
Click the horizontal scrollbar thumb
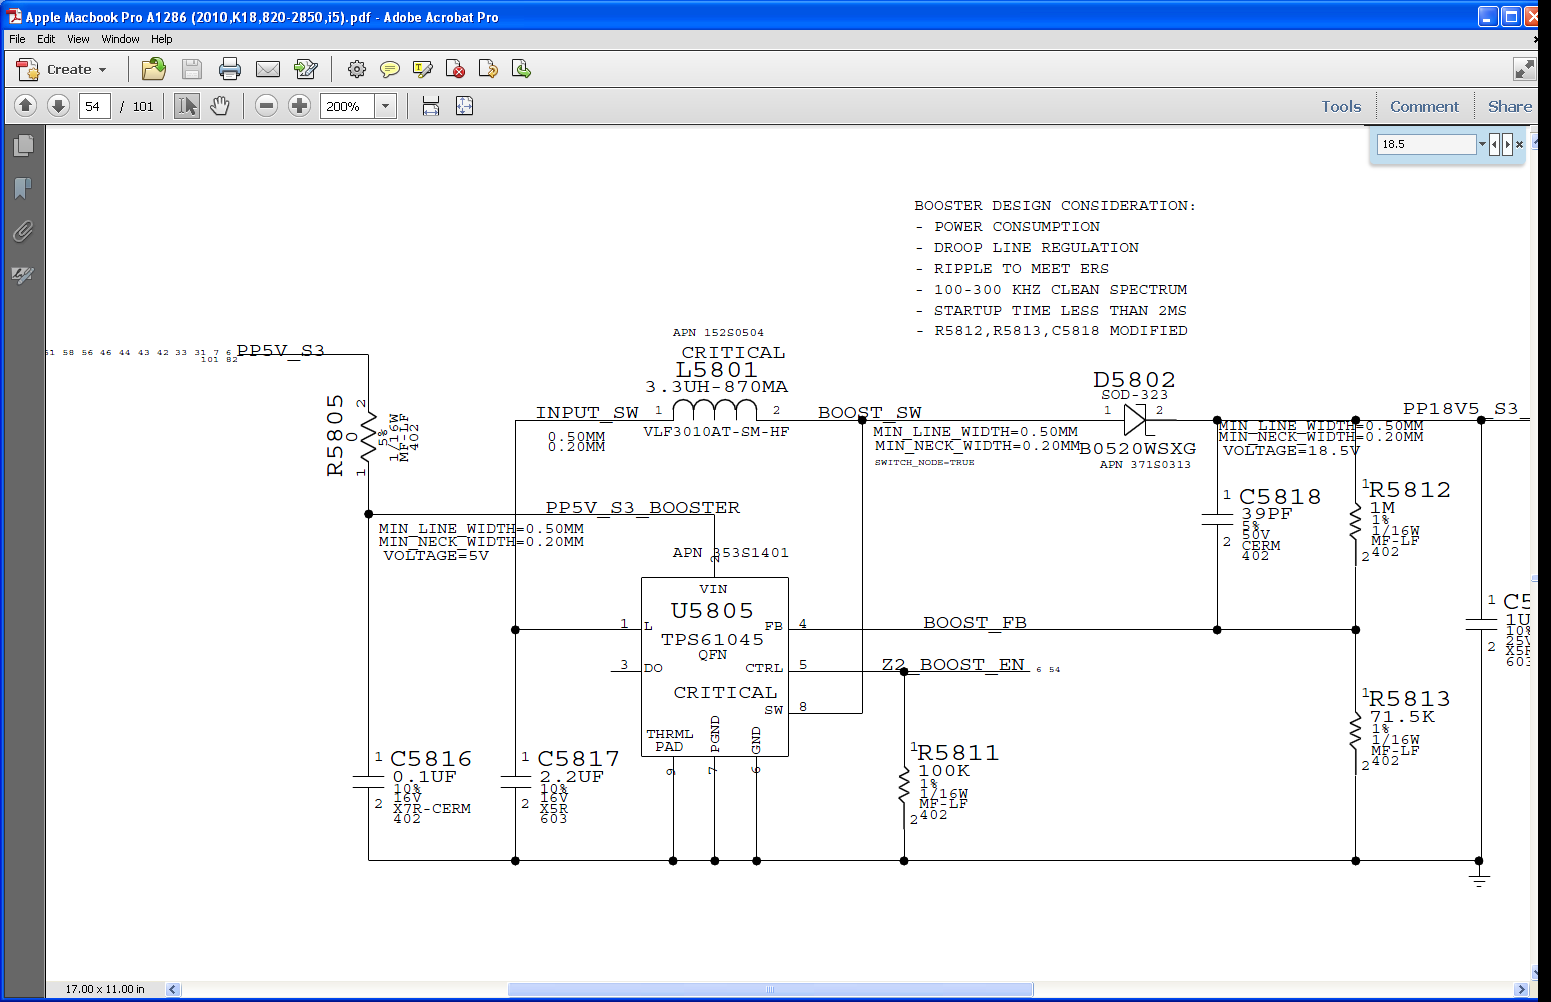pos(770,989)
